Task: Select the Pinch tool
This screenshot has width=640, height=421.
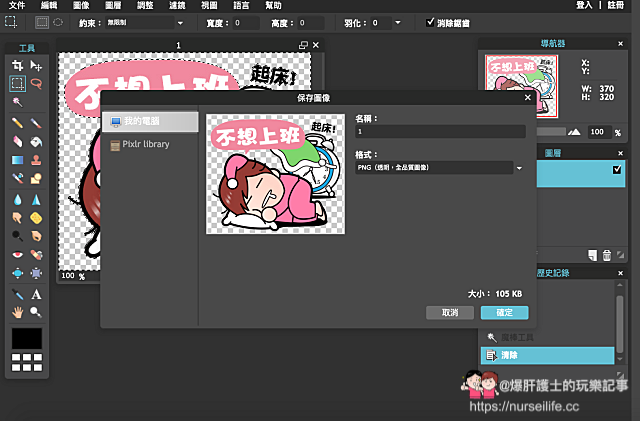Action: point(36,273)
